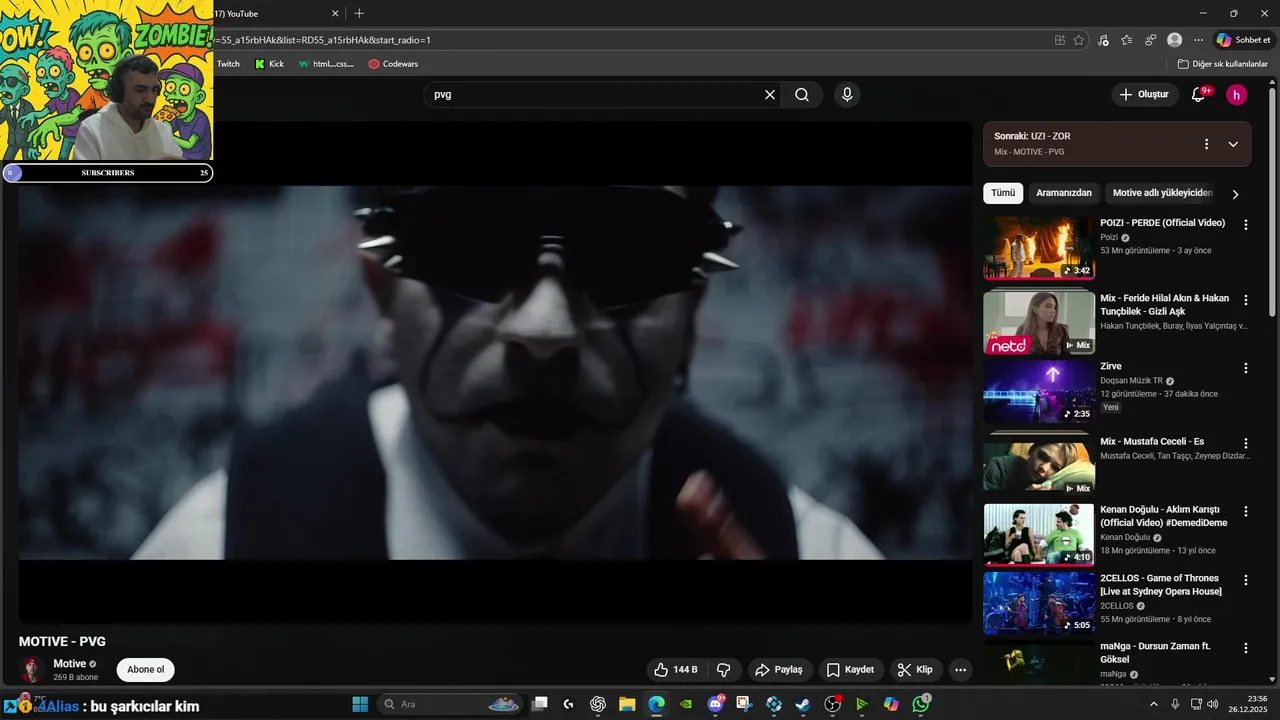Start voice search with microphone icon
The width and height of the screenshot is (1280, 720).
[x=847, y=95]
